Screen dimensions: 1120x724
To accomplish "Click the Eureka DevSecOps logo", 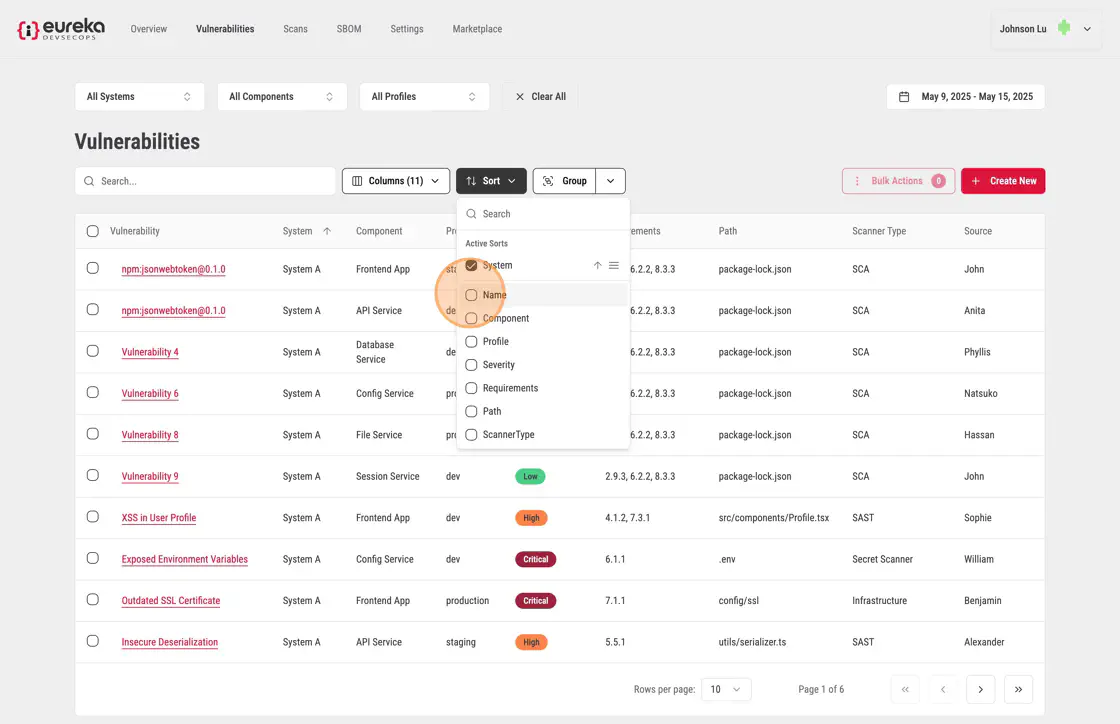I will [60, 29].
